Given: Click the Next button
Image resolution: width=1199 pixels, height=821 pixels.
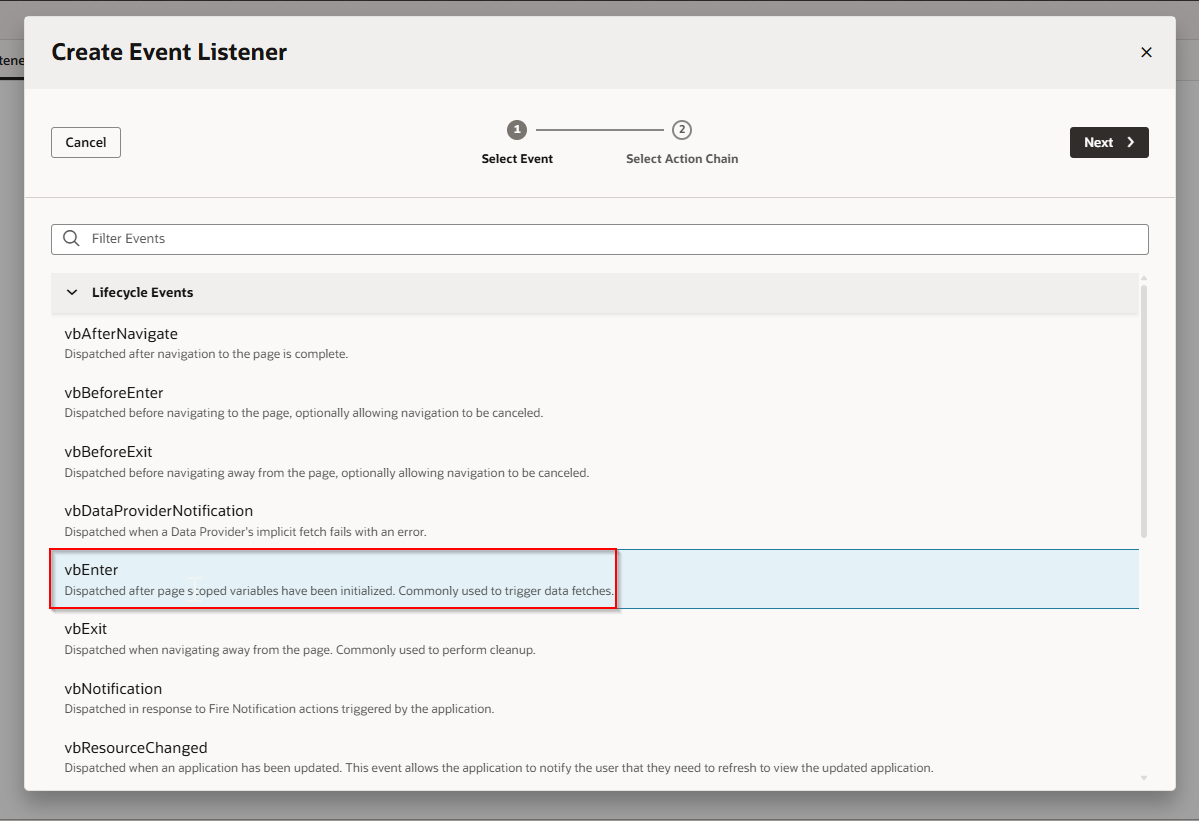Looking at the screenshot, I should pos(1108,142).
